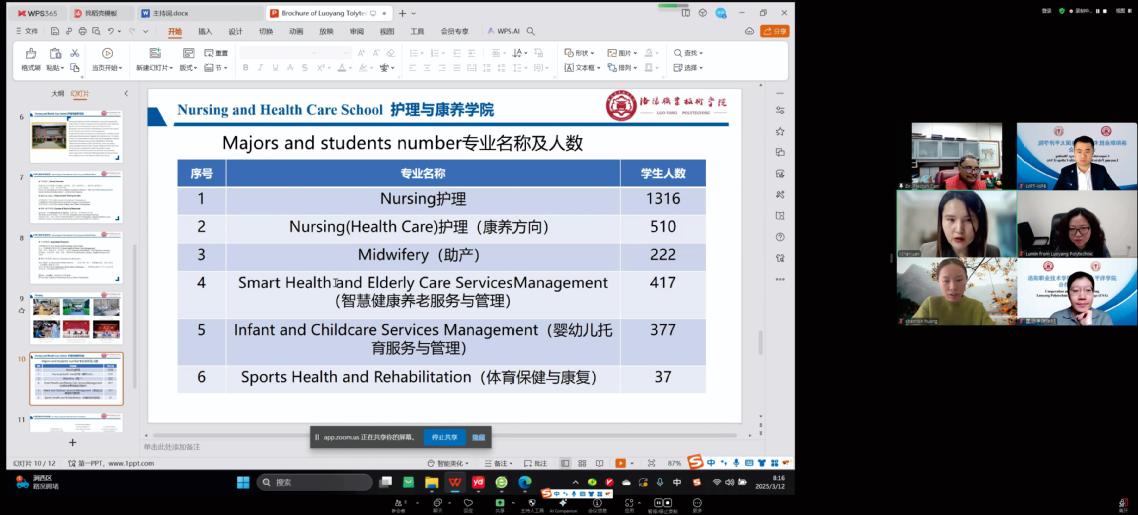This screenshot has width=1138, height=515.
Task: Open the new slide (新建幻灯片) dropdown
Action: click(x=155, y=68)
